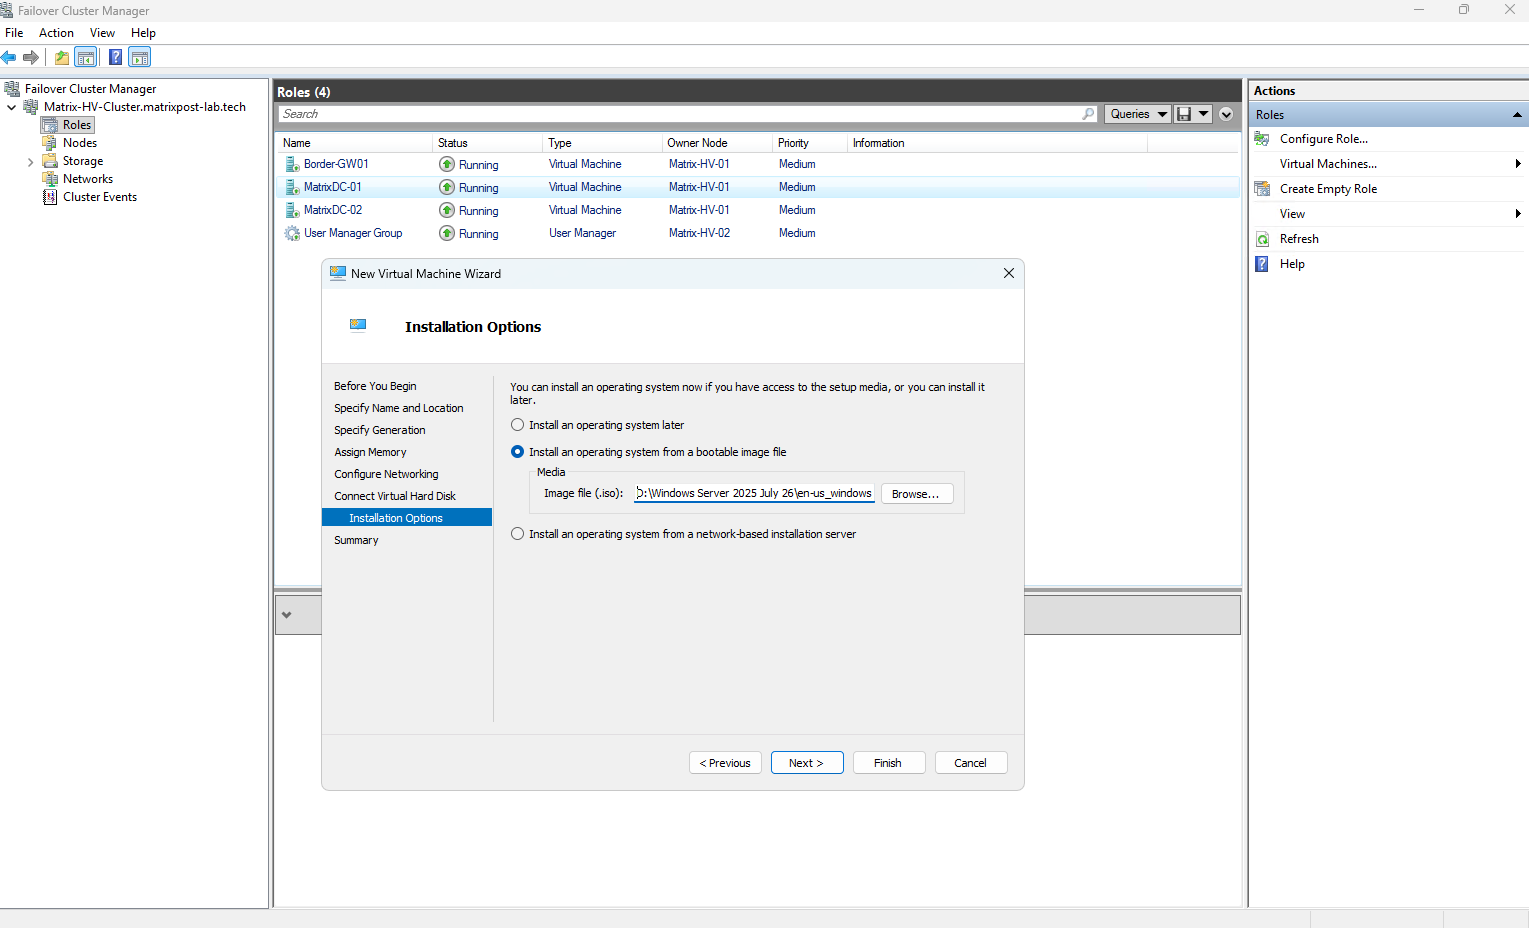Open the Queries dropdown
Screen dimensions: 1529x928
pyautogui.click(x=1138, y=114)
